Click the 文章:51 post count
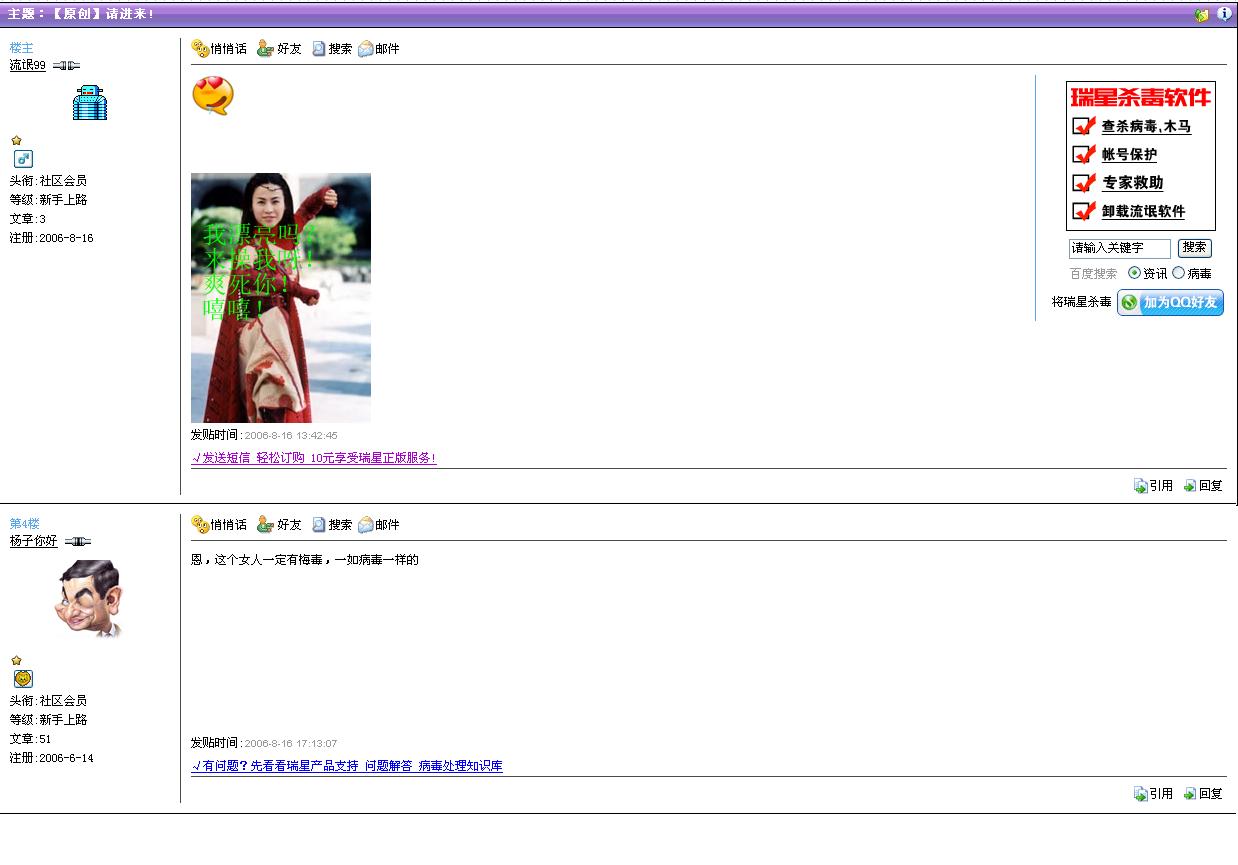 (x=31, y=739)
